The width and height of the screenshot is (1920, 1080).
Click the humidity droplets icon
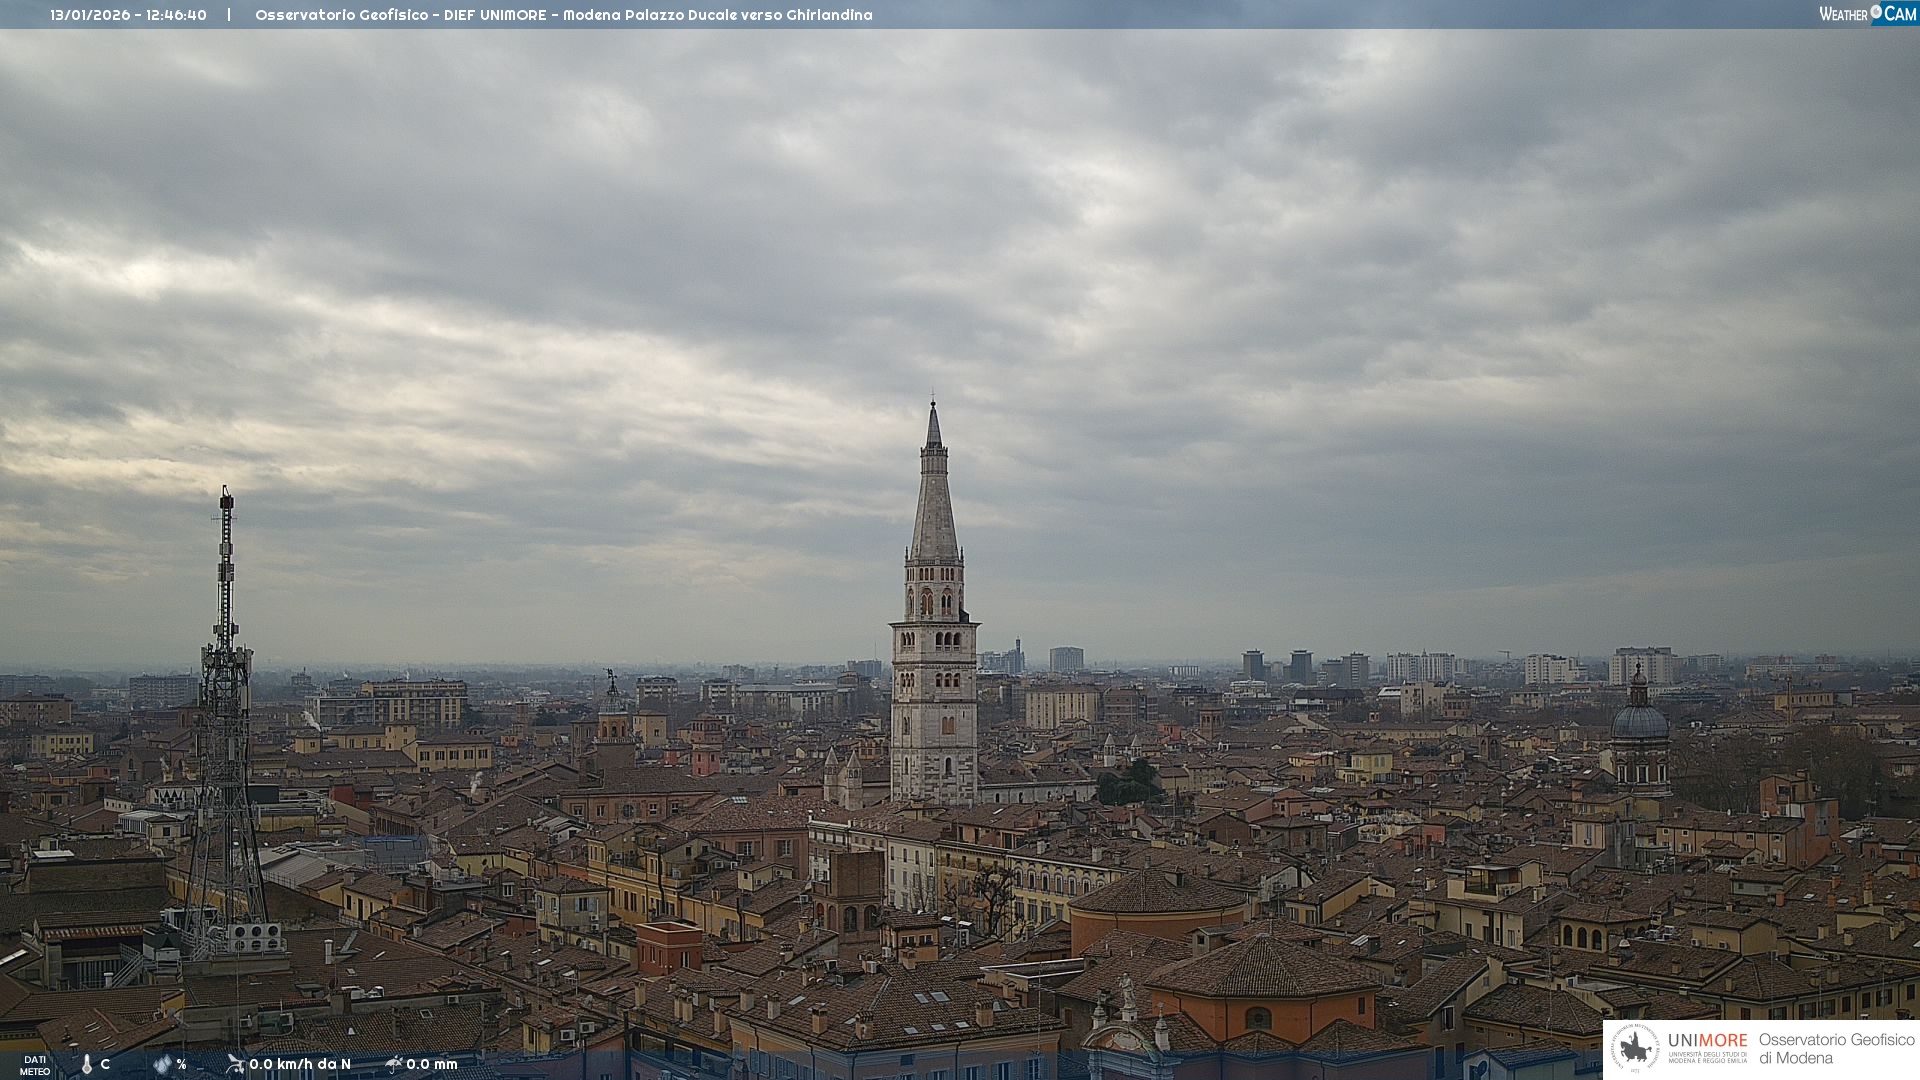click(x=162, y=1064)
